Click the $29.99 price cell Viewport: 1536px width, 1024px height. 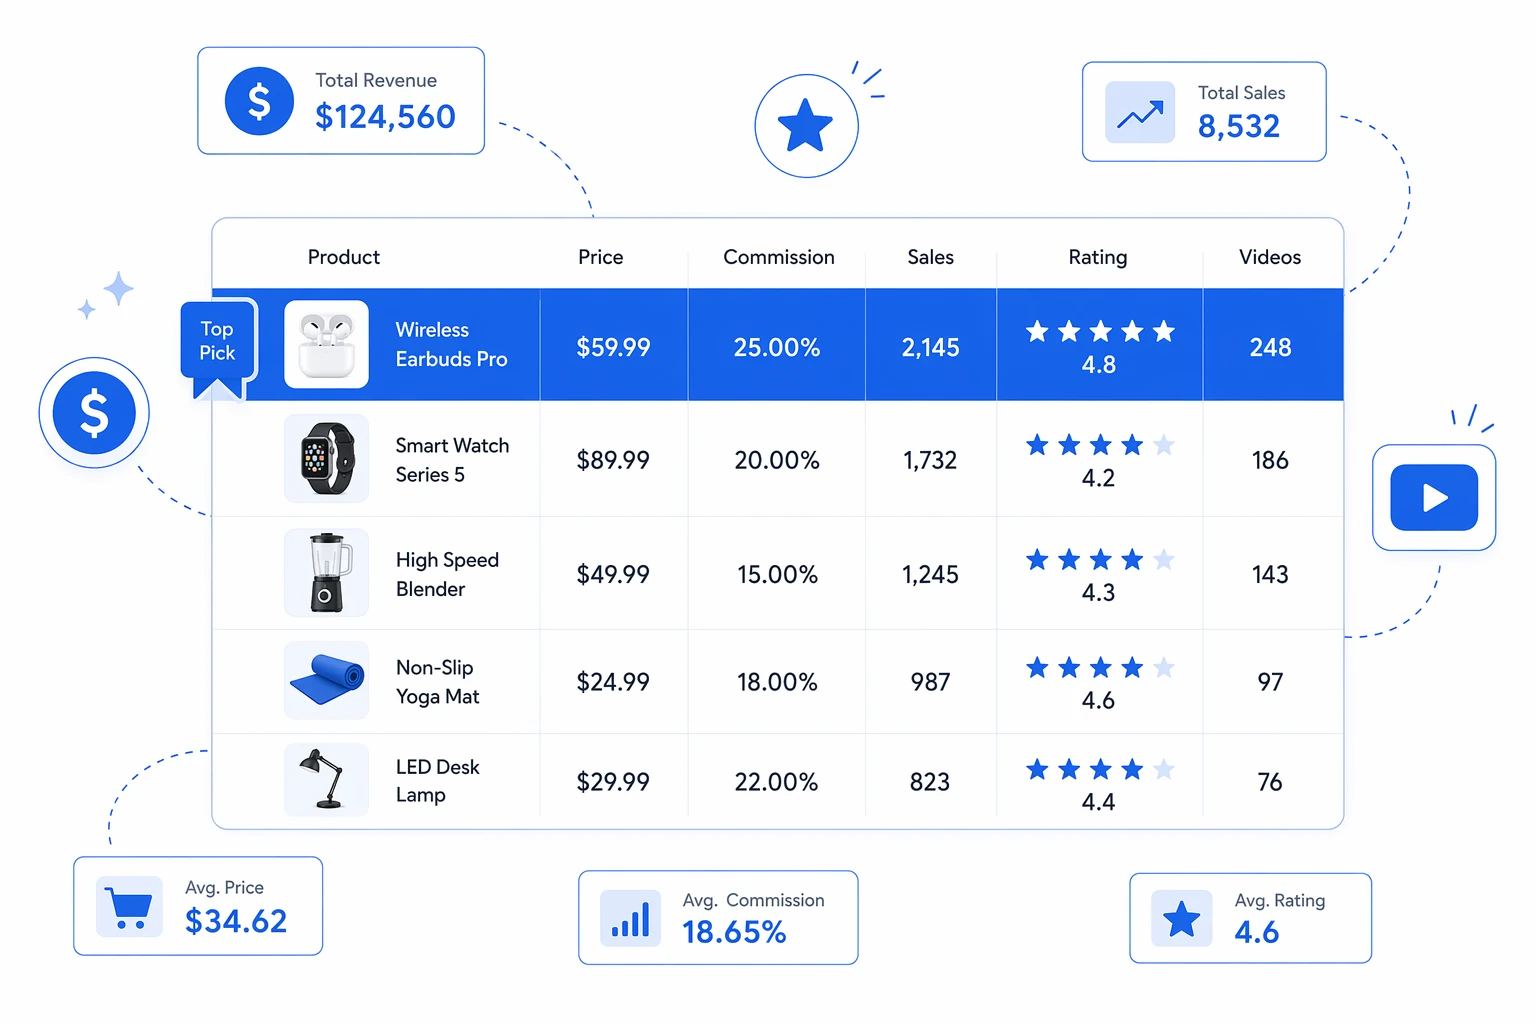[x=613, y=782]
